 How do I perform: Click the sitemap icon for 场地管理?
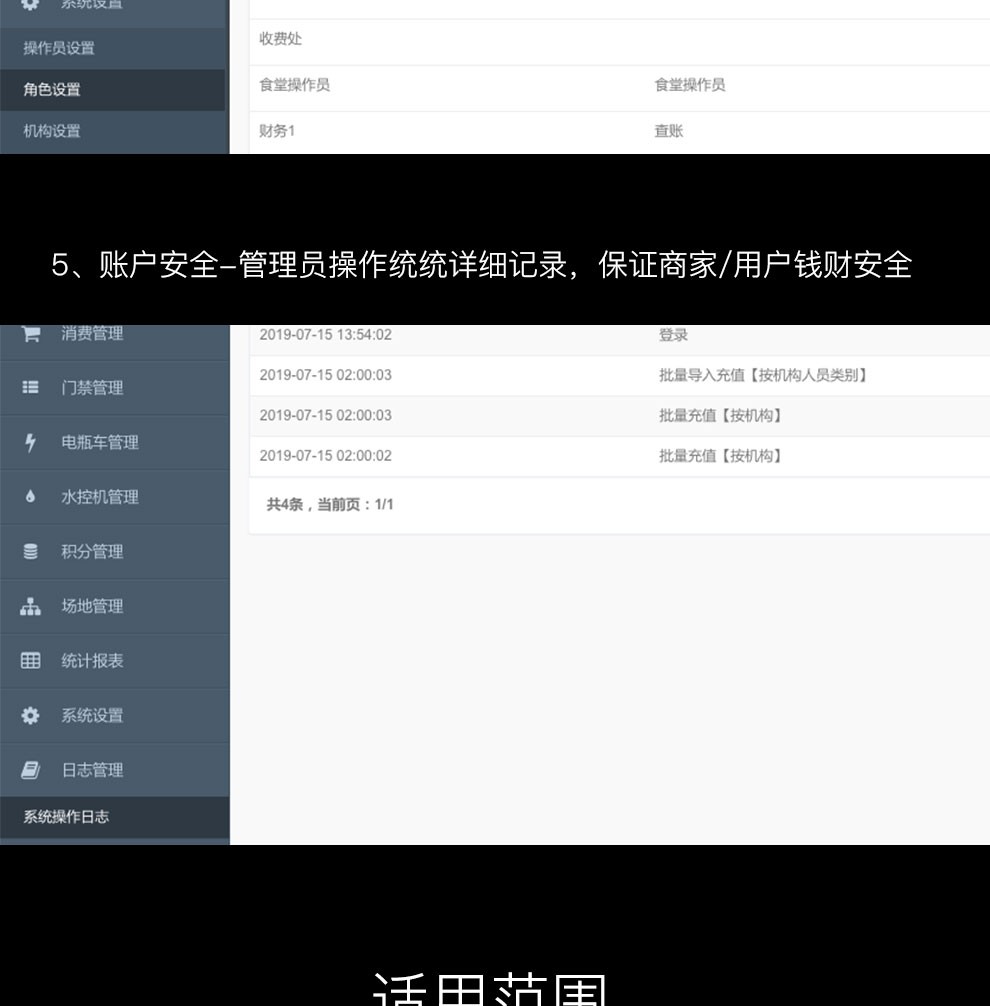[x=31, y=607]
